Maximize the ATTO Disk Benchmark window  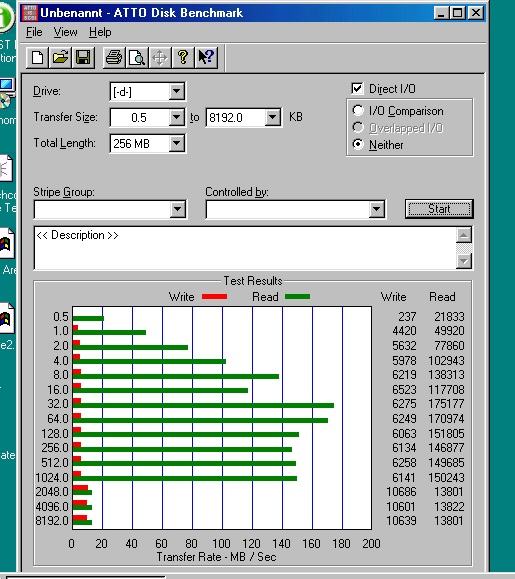457,13
